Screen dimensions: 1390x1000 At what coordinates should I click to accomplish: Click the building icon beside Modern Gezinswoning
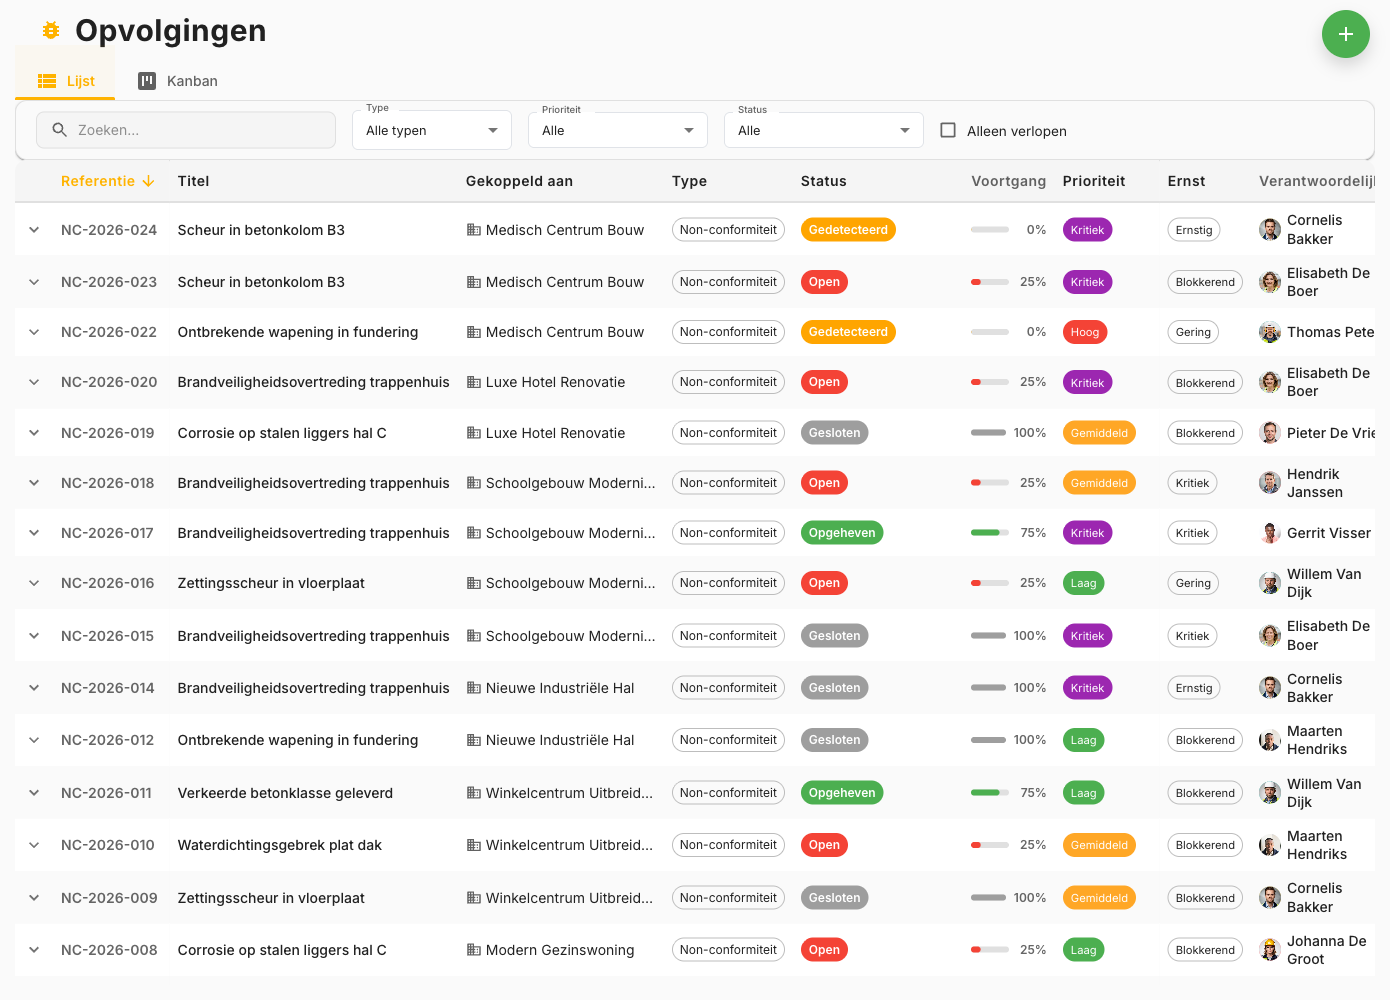(472, 949)
